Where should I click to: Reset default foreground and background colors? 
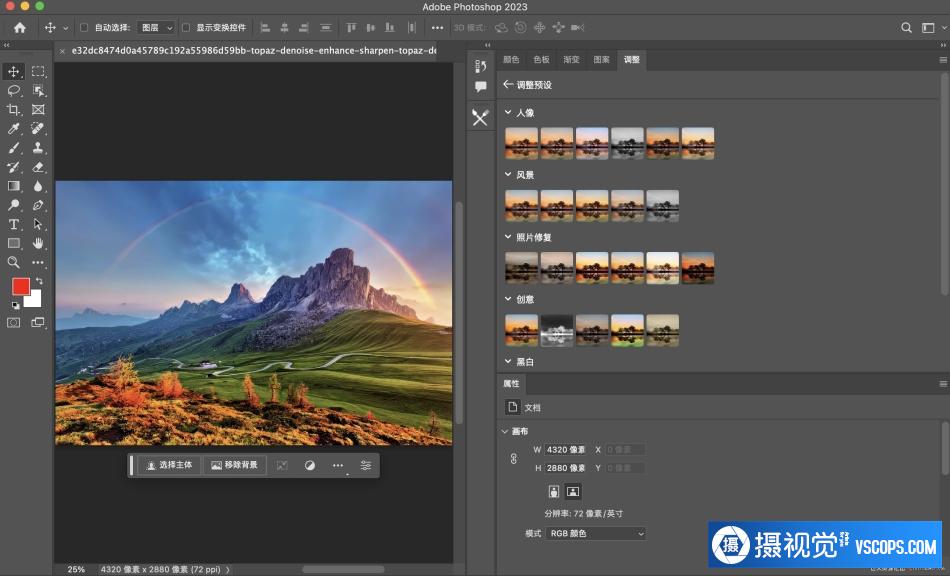click(15, 305)
